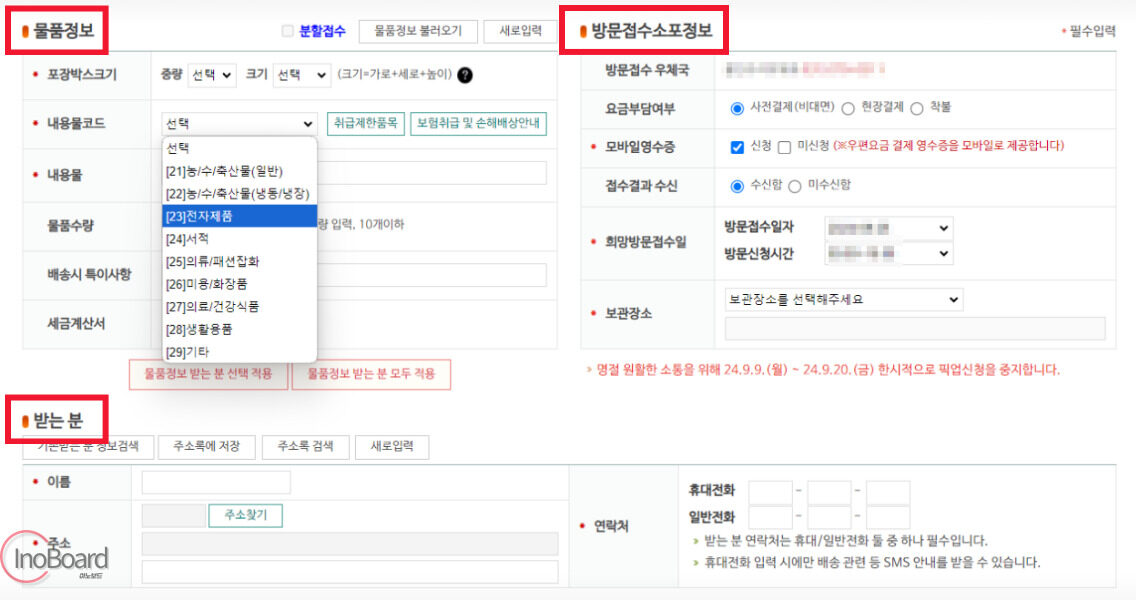Viewport: 1136px width, 600px height.
Task: Open the 크기 size dropdown
Action: [x=301, y=75]
